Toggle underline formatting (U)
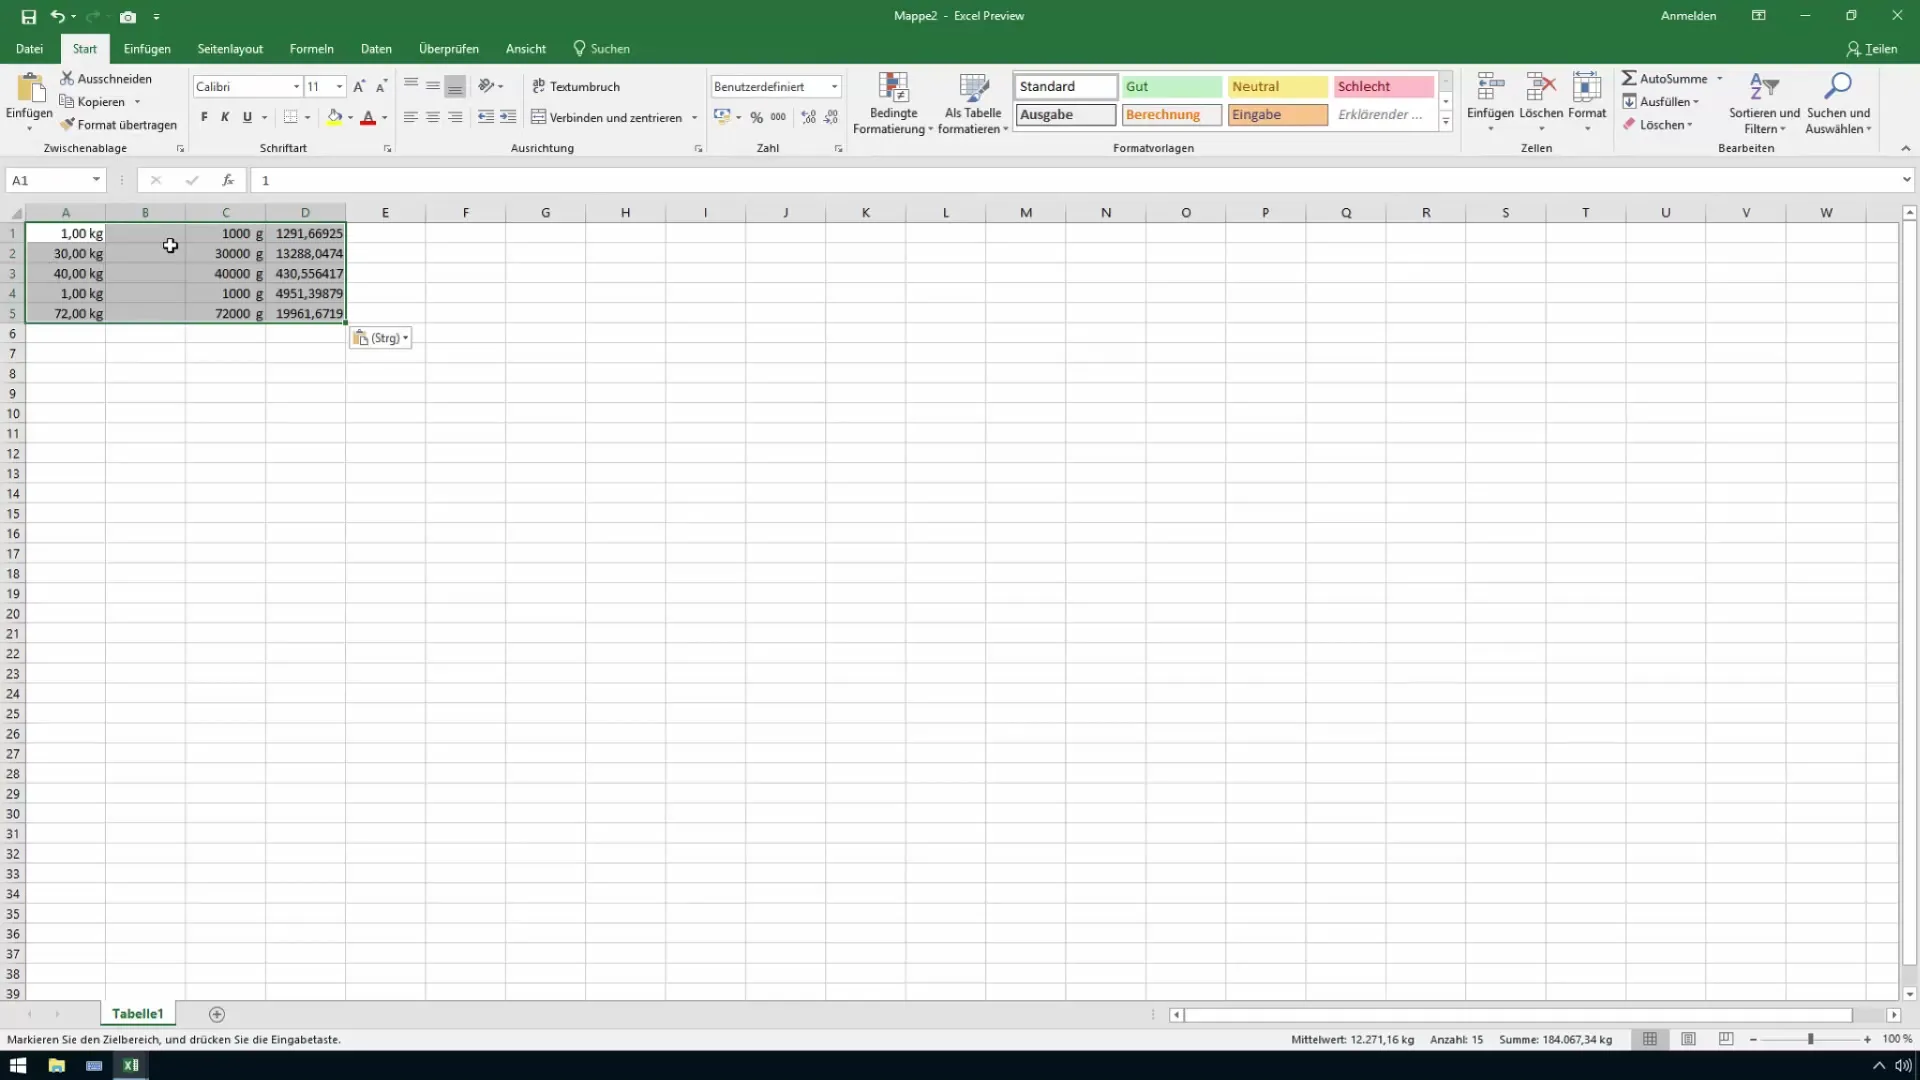1920x1080 pixels. [247, 117]
